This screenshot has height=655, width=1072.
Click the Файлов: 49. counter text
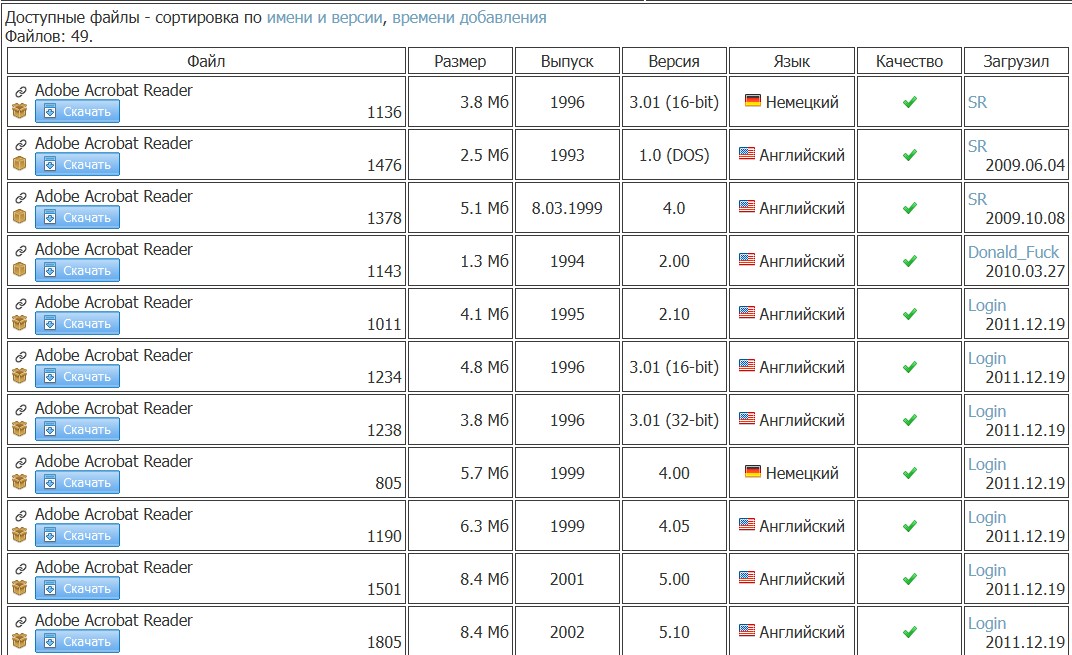point(49,36)
